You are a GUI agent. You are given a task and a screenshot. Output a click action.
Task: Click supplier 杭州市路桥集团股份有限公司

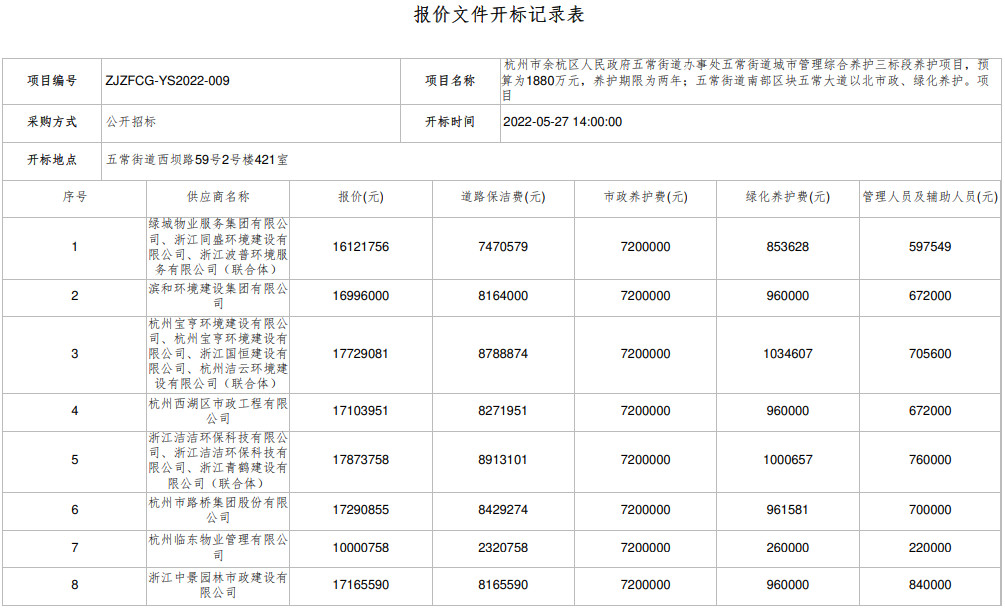click(x=218, y=510)
